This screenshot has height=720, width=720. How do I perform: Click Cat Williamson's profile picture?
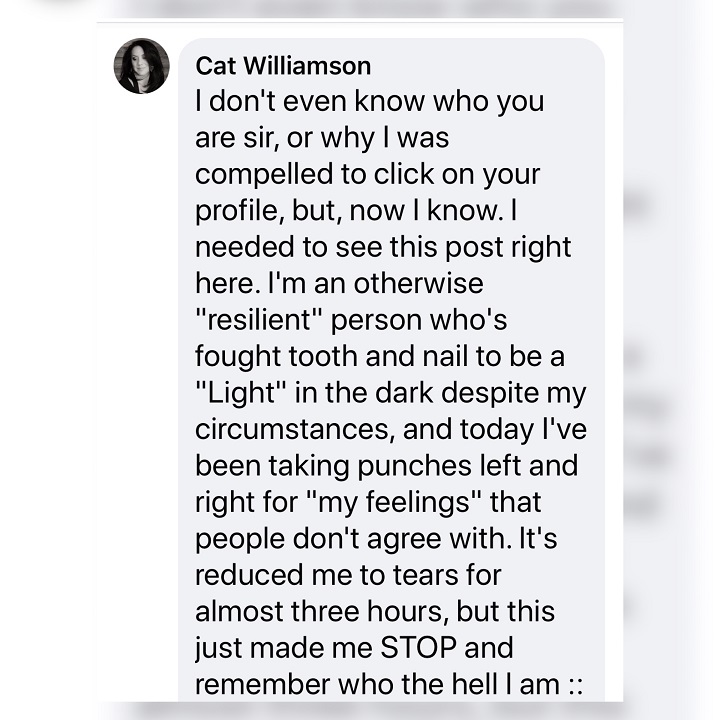coord(142,66)
